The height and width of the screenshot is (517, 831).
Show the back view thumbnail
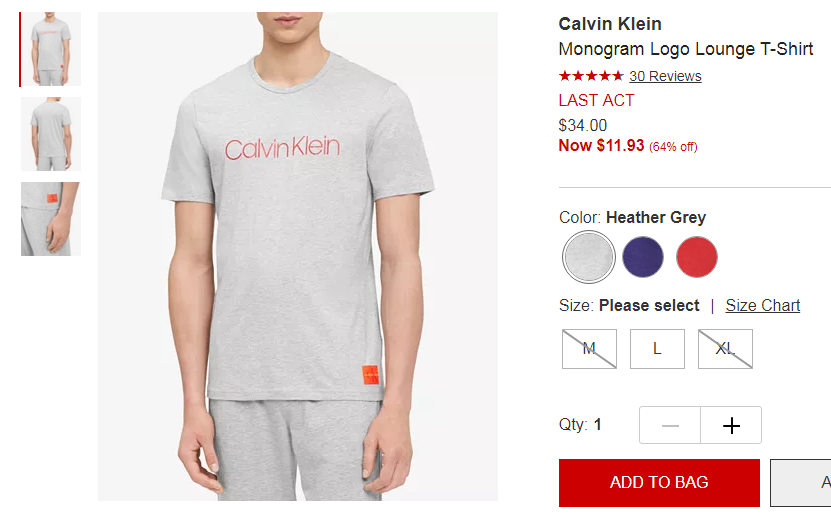click(x=51, y=134)
